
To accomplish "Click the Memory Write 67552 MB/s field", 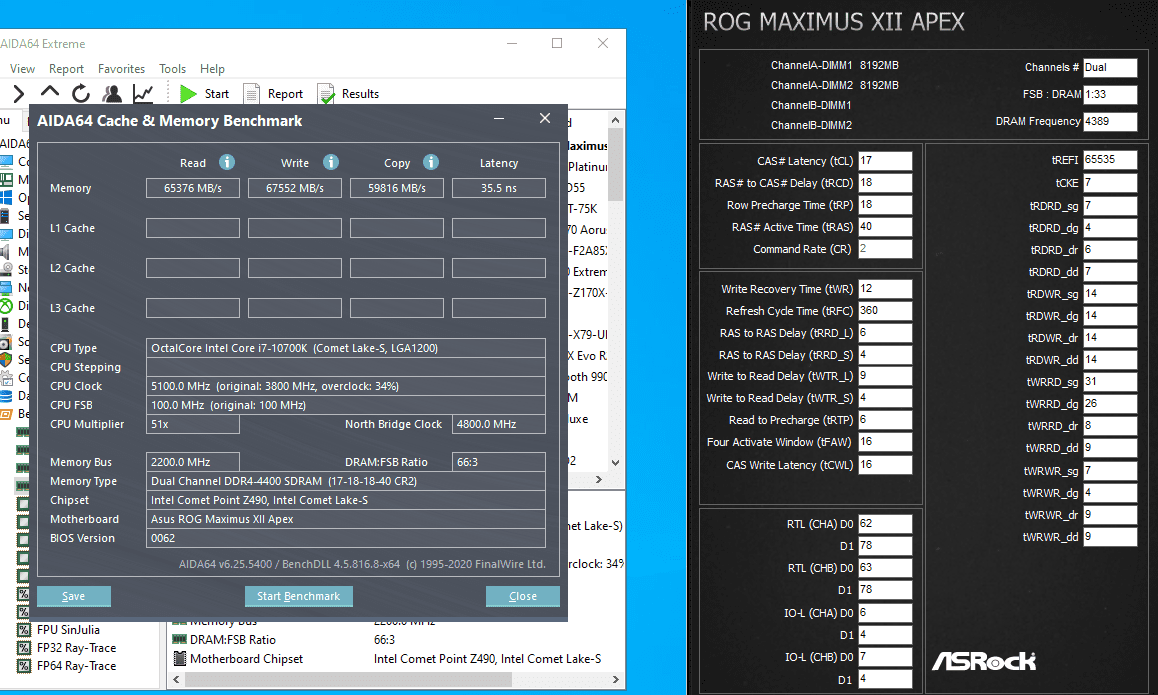I will point(295,188).
